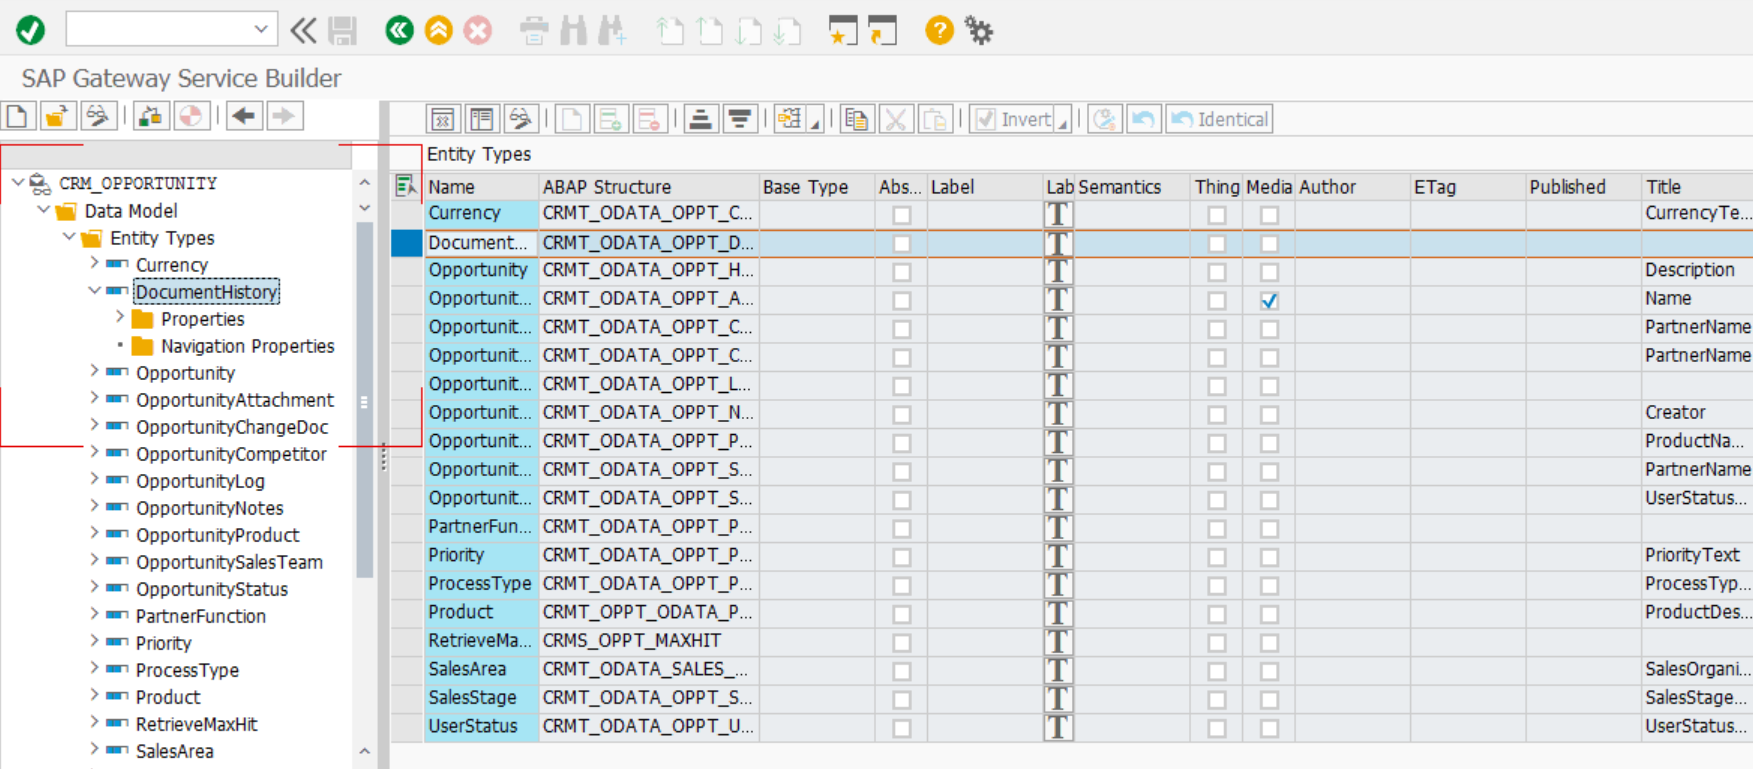Create a new project with page icon
This screenshot has width=1753, height=769.
17,116
